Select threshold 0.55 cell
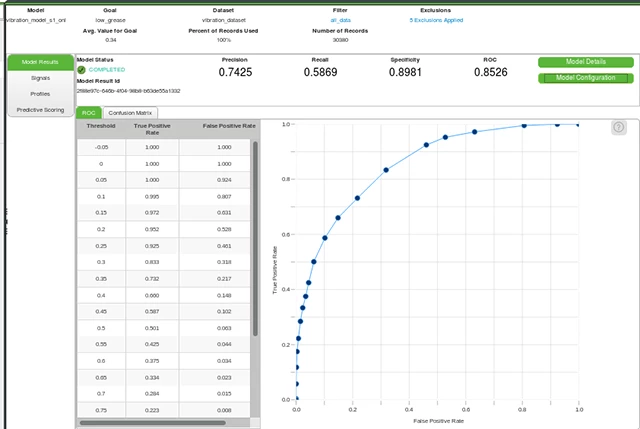 click(101, 345)
